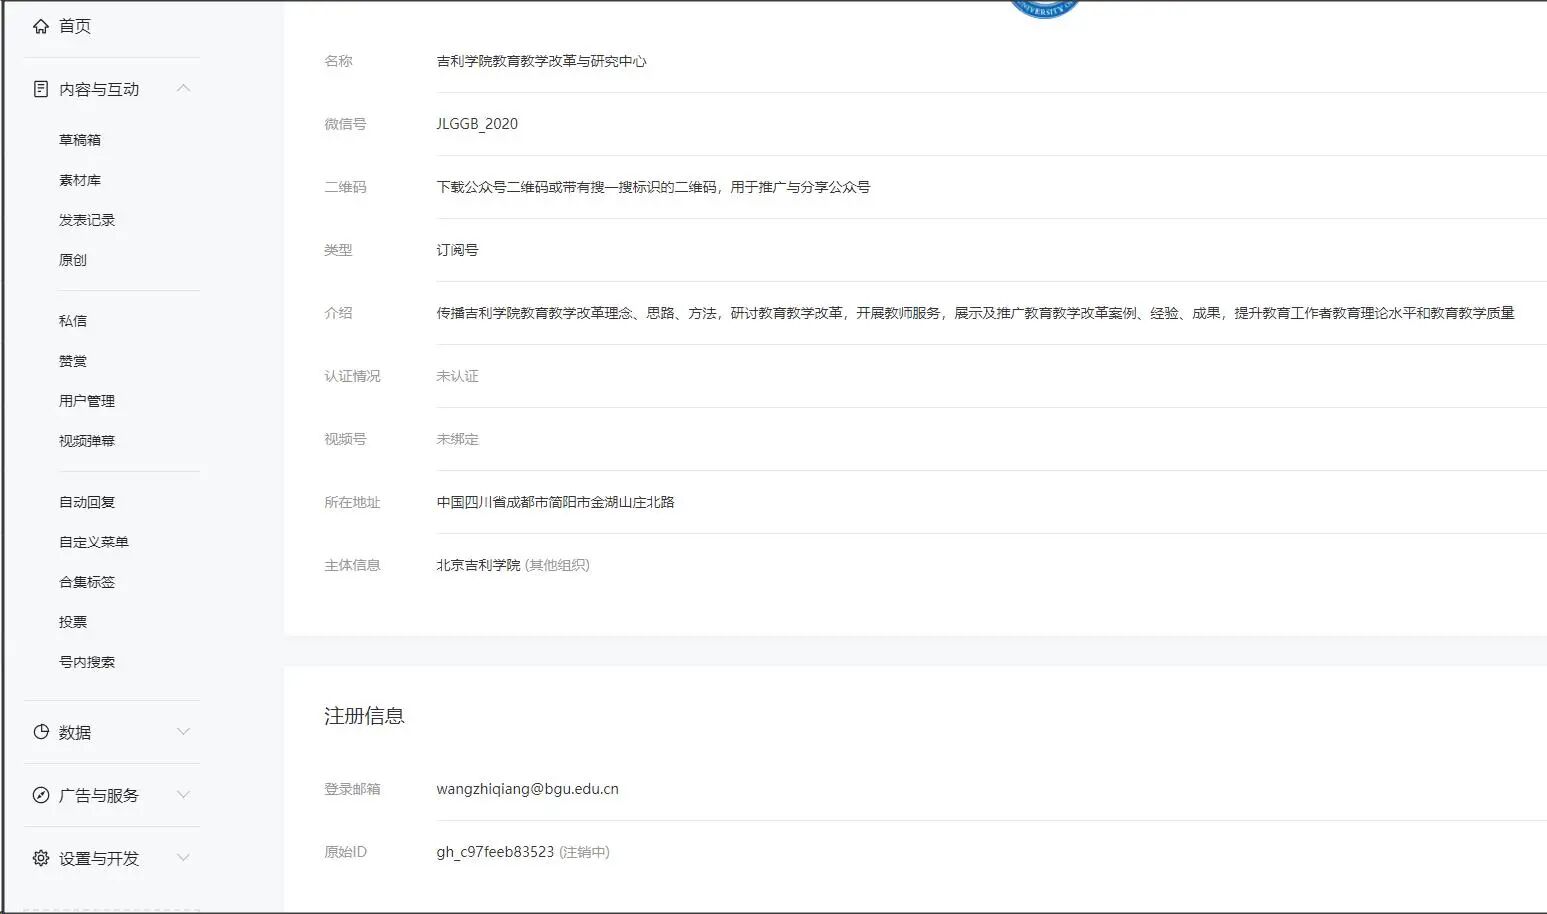Click the 注册信息 section heading
1547x914 pixels.
coord(364,716)
